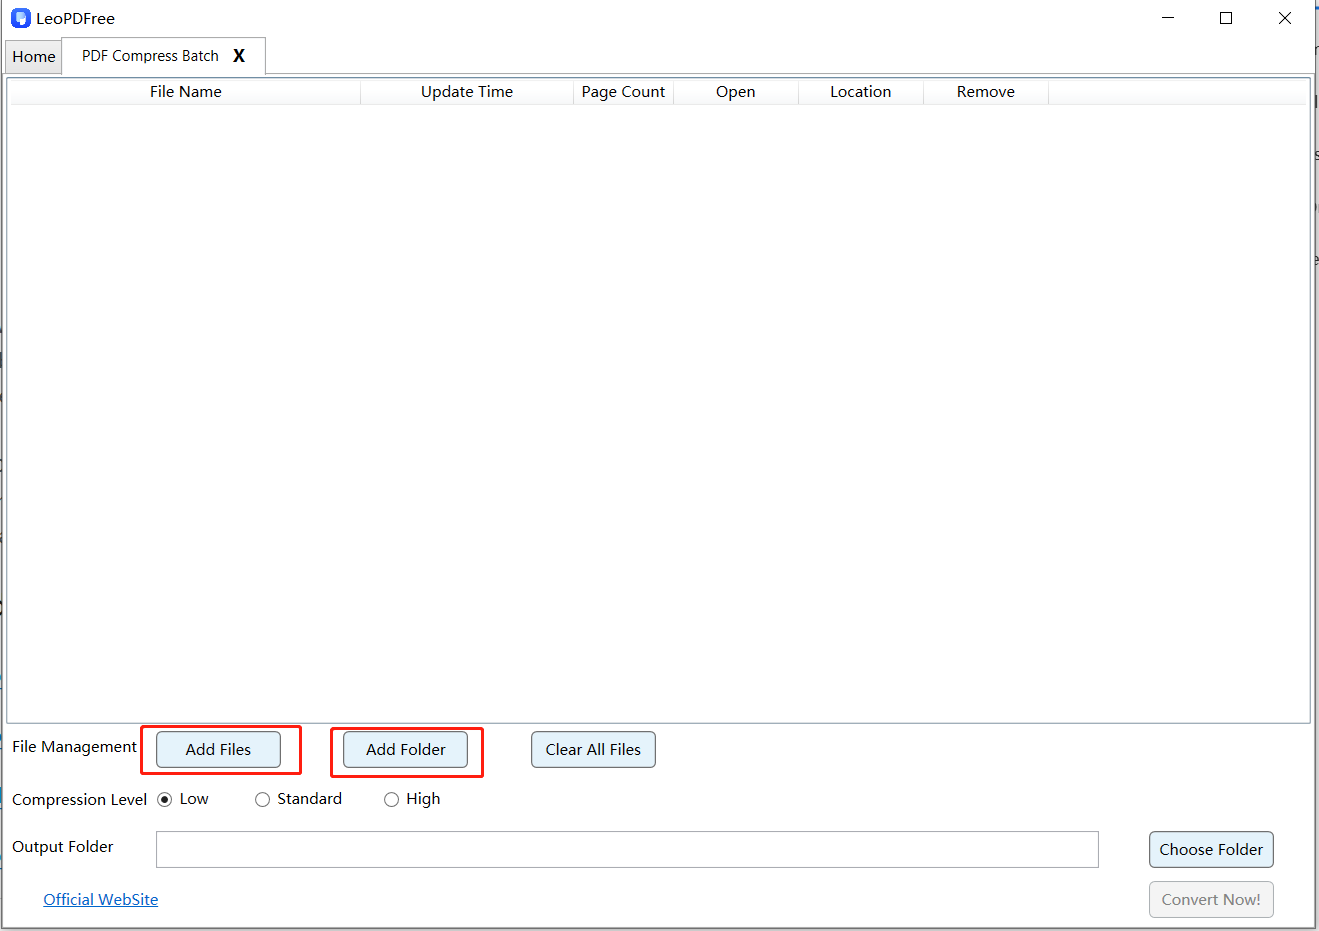The width and height of the screenshot is (1319, 931).
Task: Click the Convert Now button
Action: [x=1211, y=899]
